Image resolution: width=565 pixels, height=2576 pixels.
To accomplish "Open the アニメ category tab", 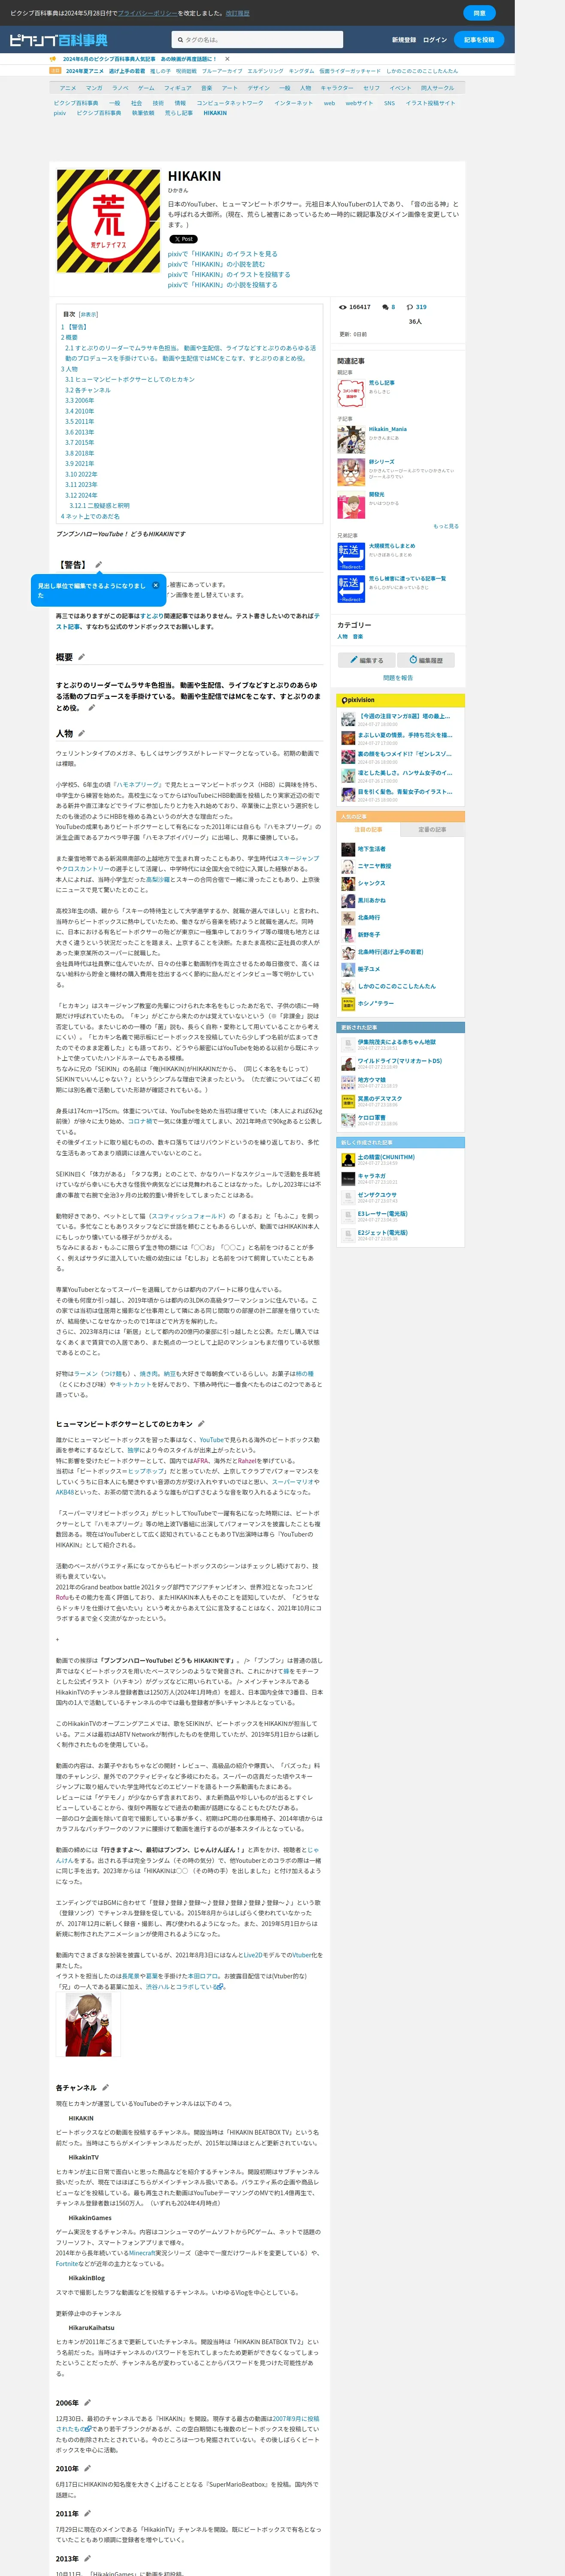I will point(68,88).
